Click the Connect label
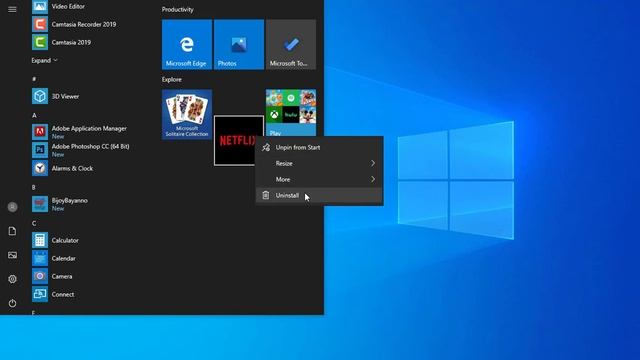This screenshot has width=640, height=360. click(63, 294)
